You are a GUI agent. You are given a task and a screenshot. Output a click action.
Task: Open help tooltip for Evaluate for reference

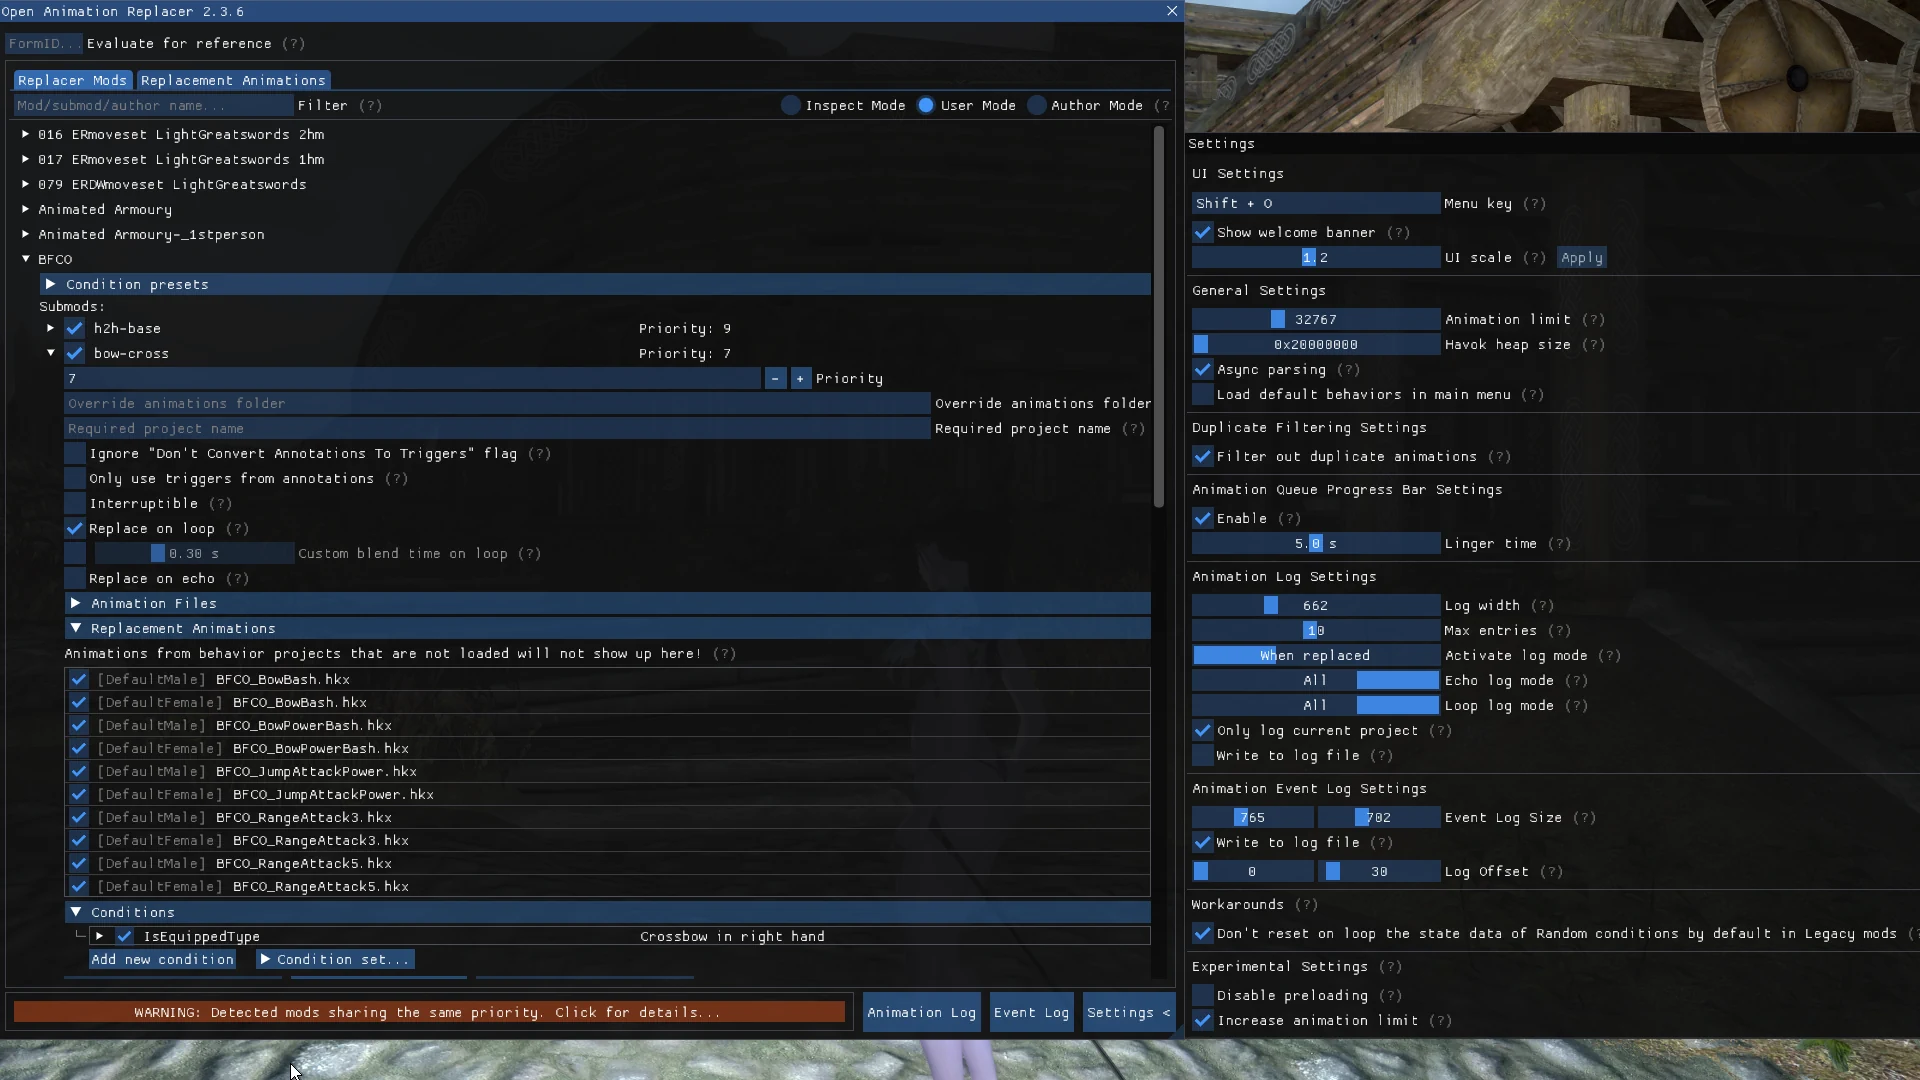pos(294,44)
